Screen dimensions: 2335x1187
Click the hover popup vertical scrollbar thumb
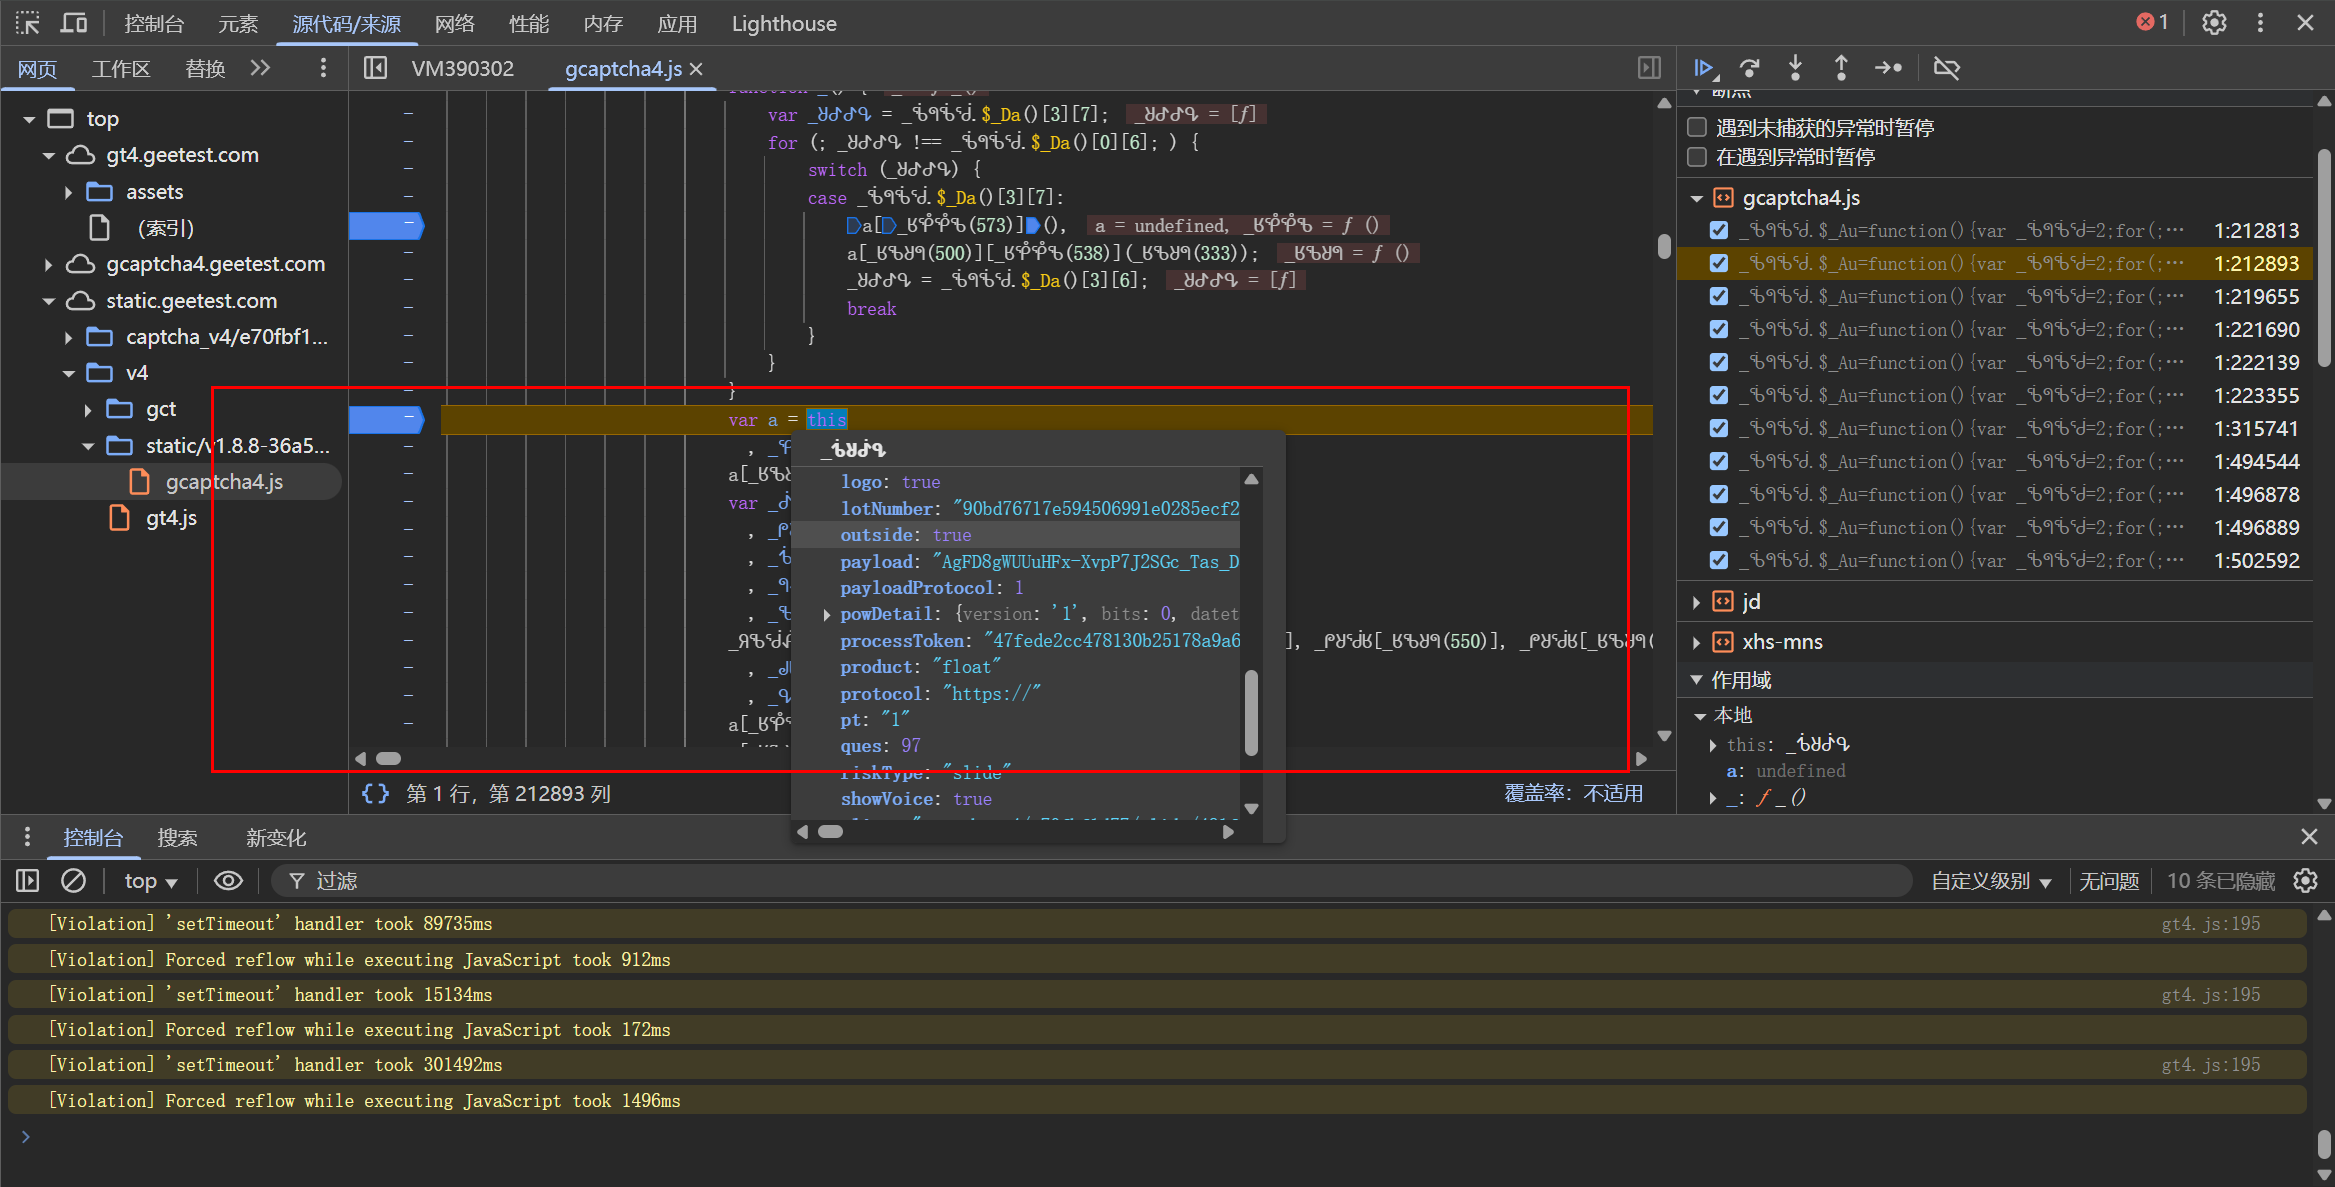pos(1251,712)
